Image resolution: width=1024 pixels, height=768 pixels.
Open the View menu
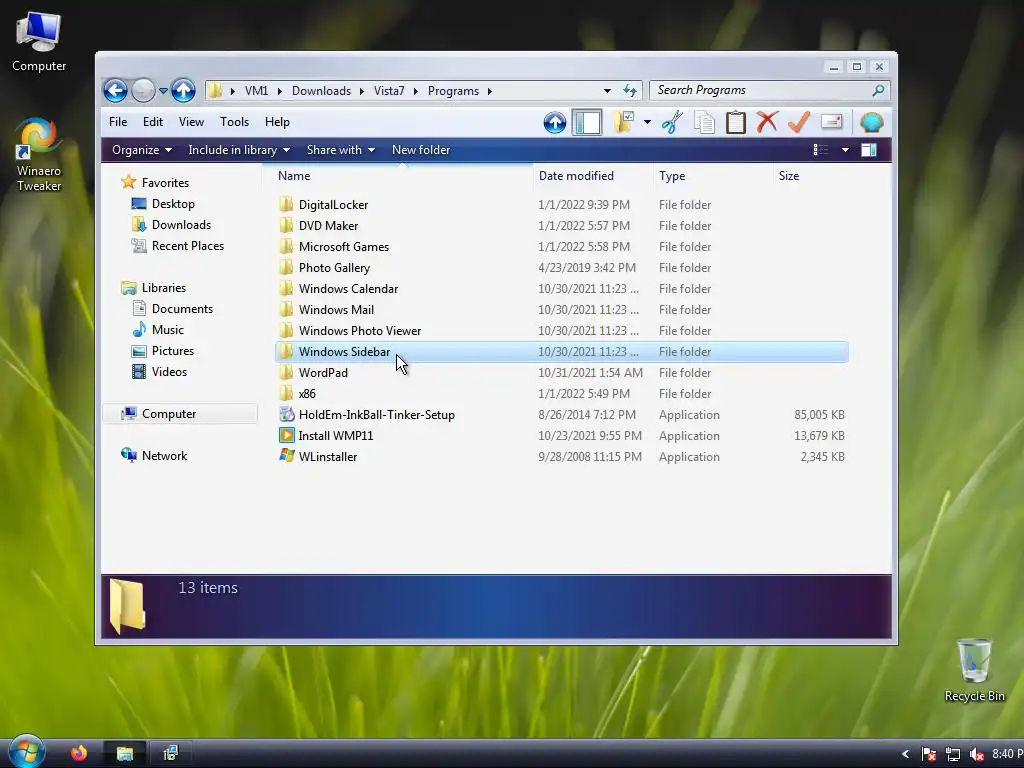191,122
